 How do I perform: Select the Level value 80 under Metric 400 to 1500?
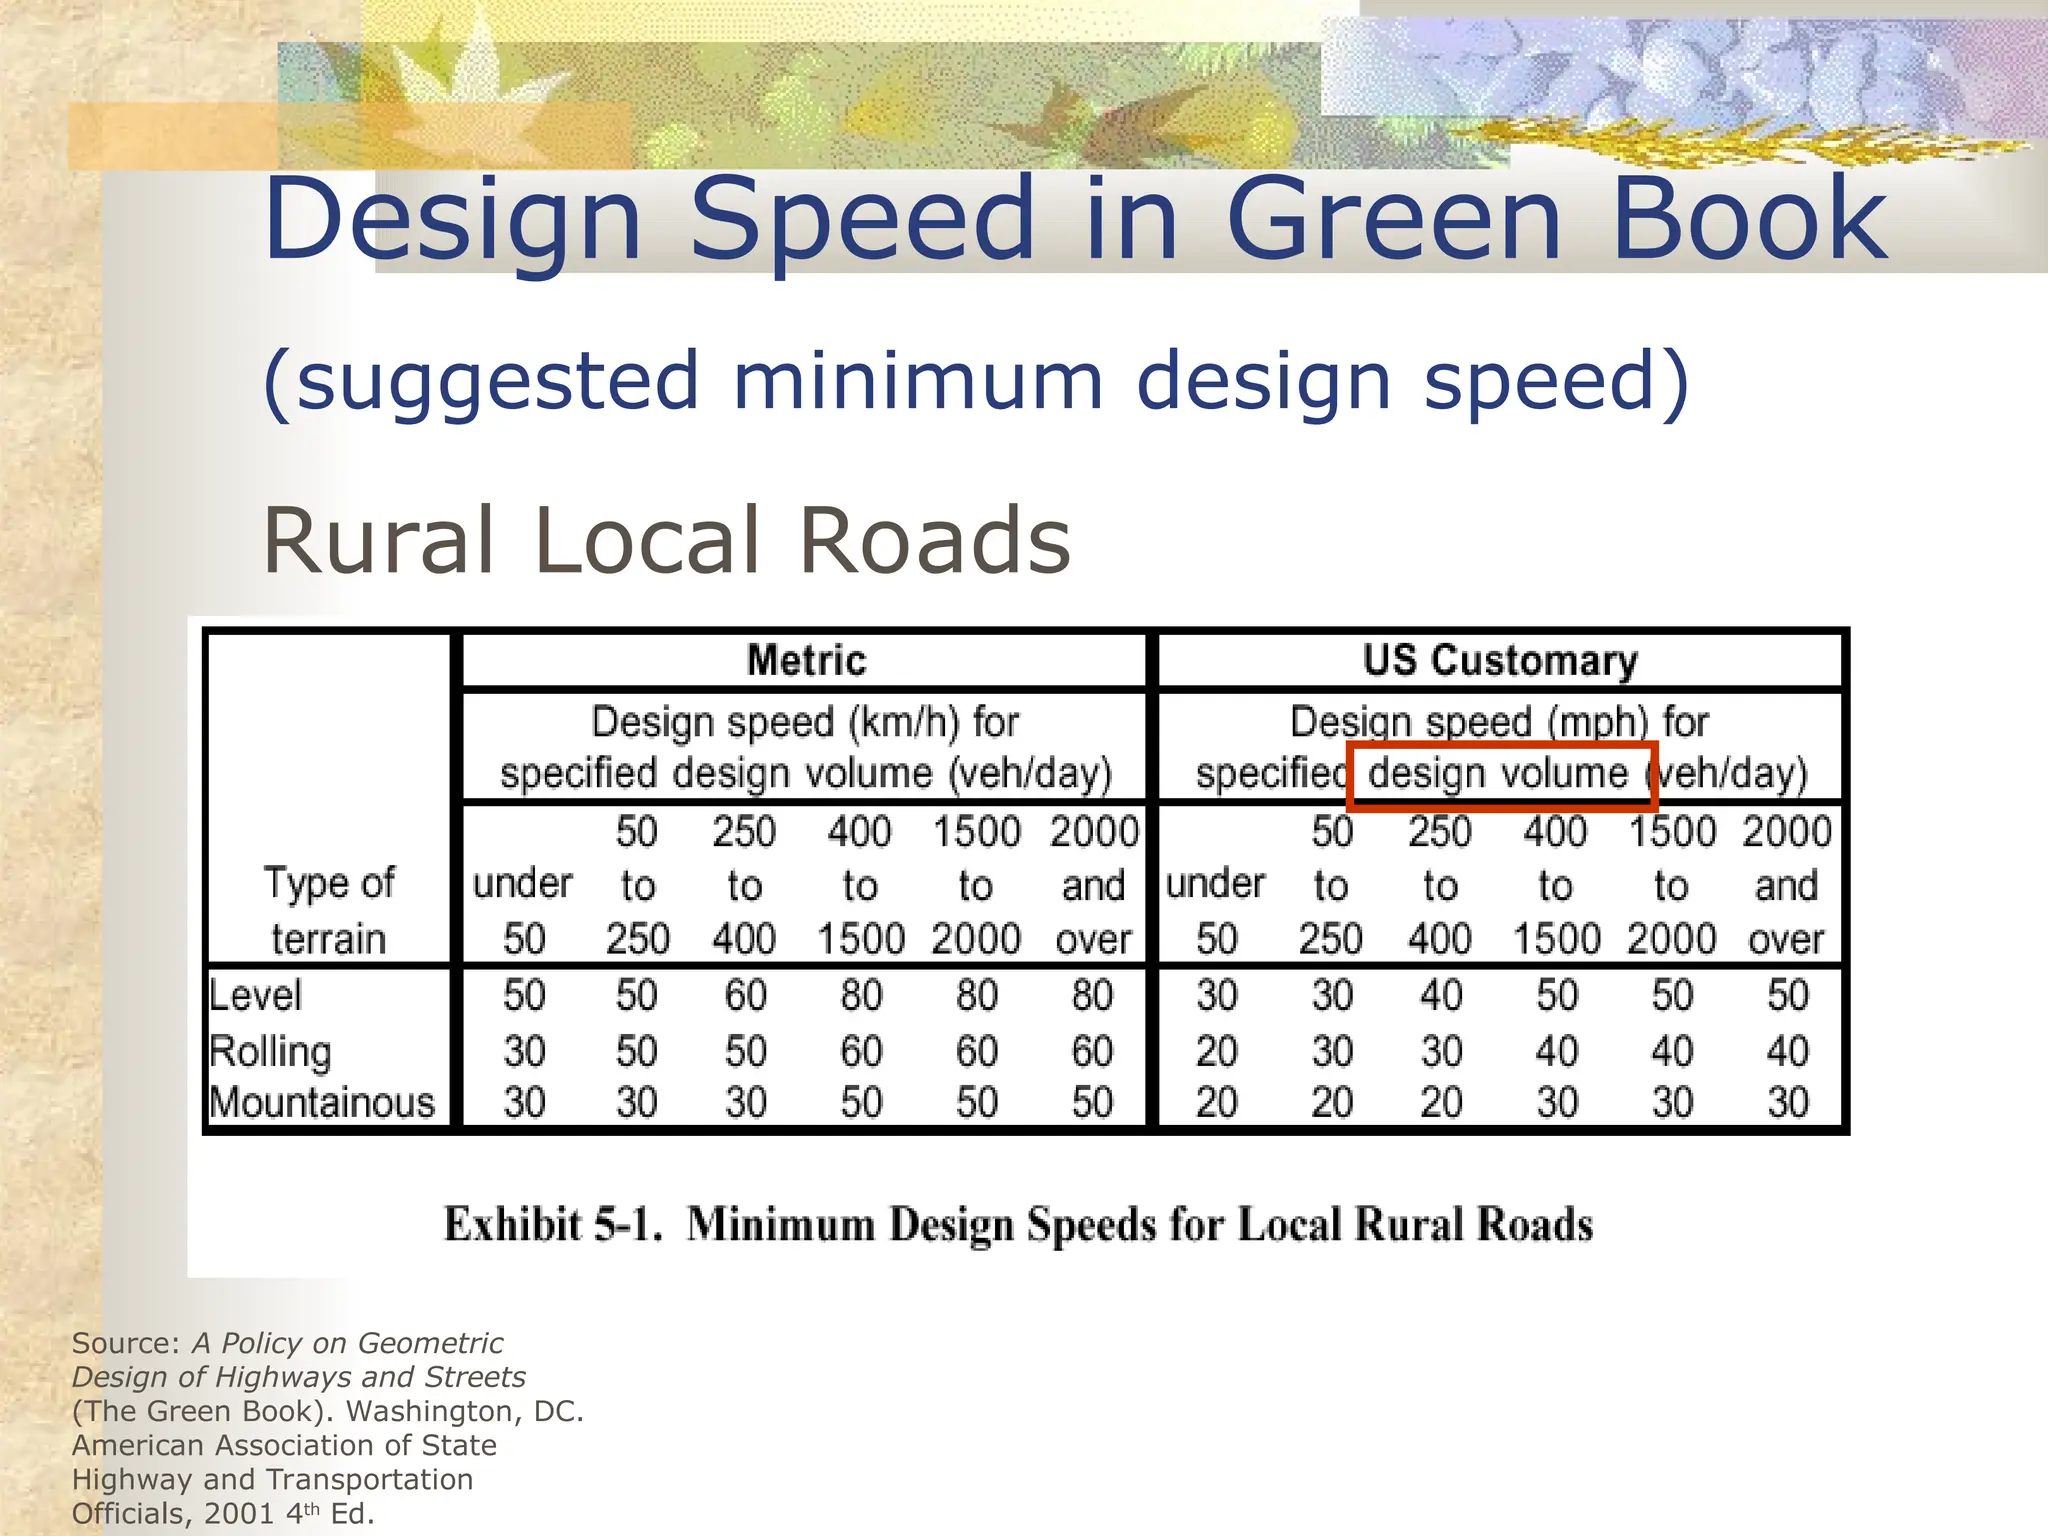[x=861, y=996]
